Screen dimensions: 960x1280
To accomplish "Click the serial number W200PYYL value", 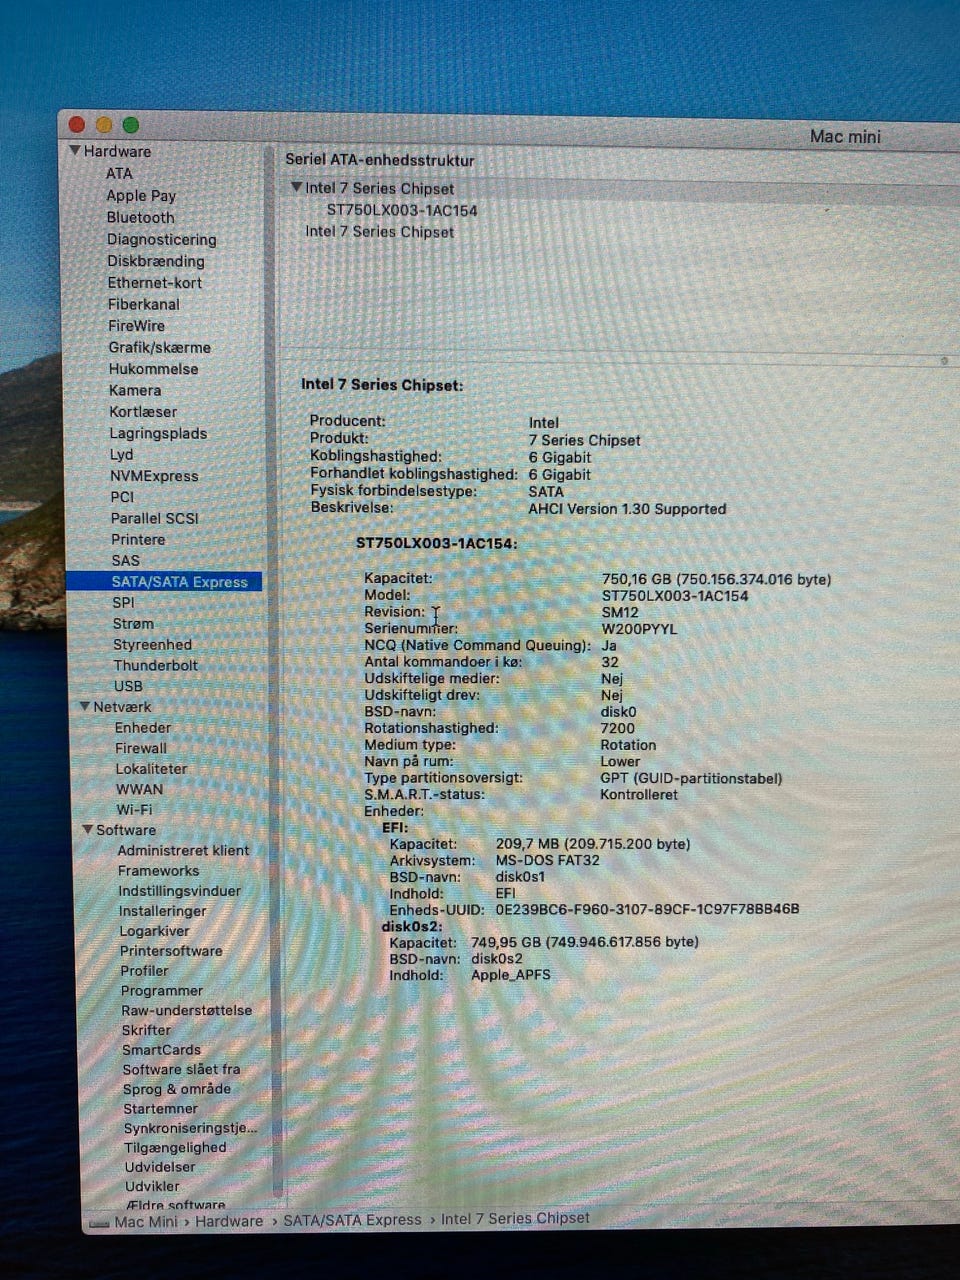I will click(638, 629).
